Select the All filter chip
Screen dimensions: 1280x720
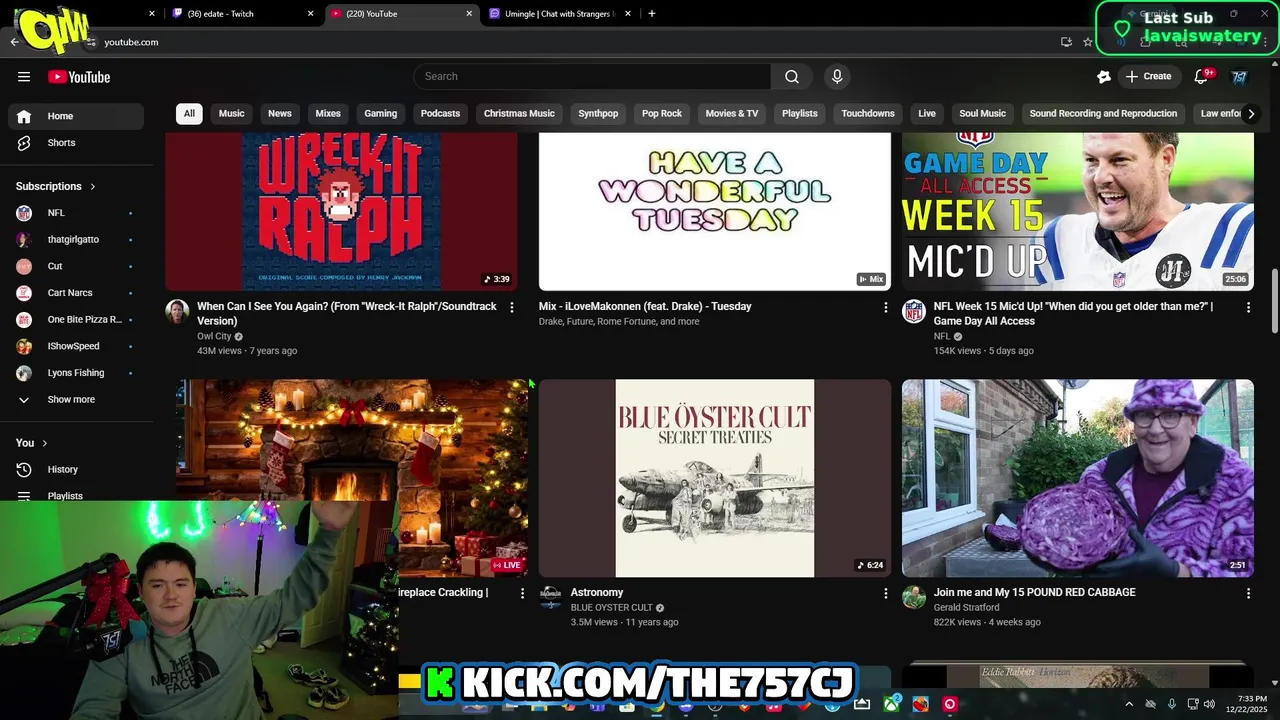[x=189, y=114]
